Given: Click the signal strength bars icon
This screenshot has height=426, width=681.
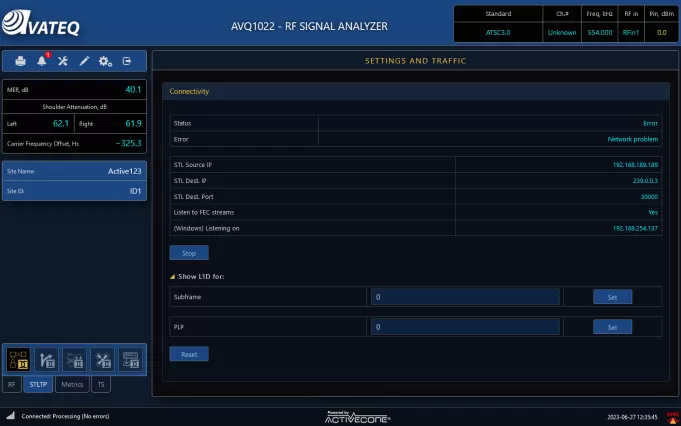Looking at the screenshot, I should pos(10,416).
